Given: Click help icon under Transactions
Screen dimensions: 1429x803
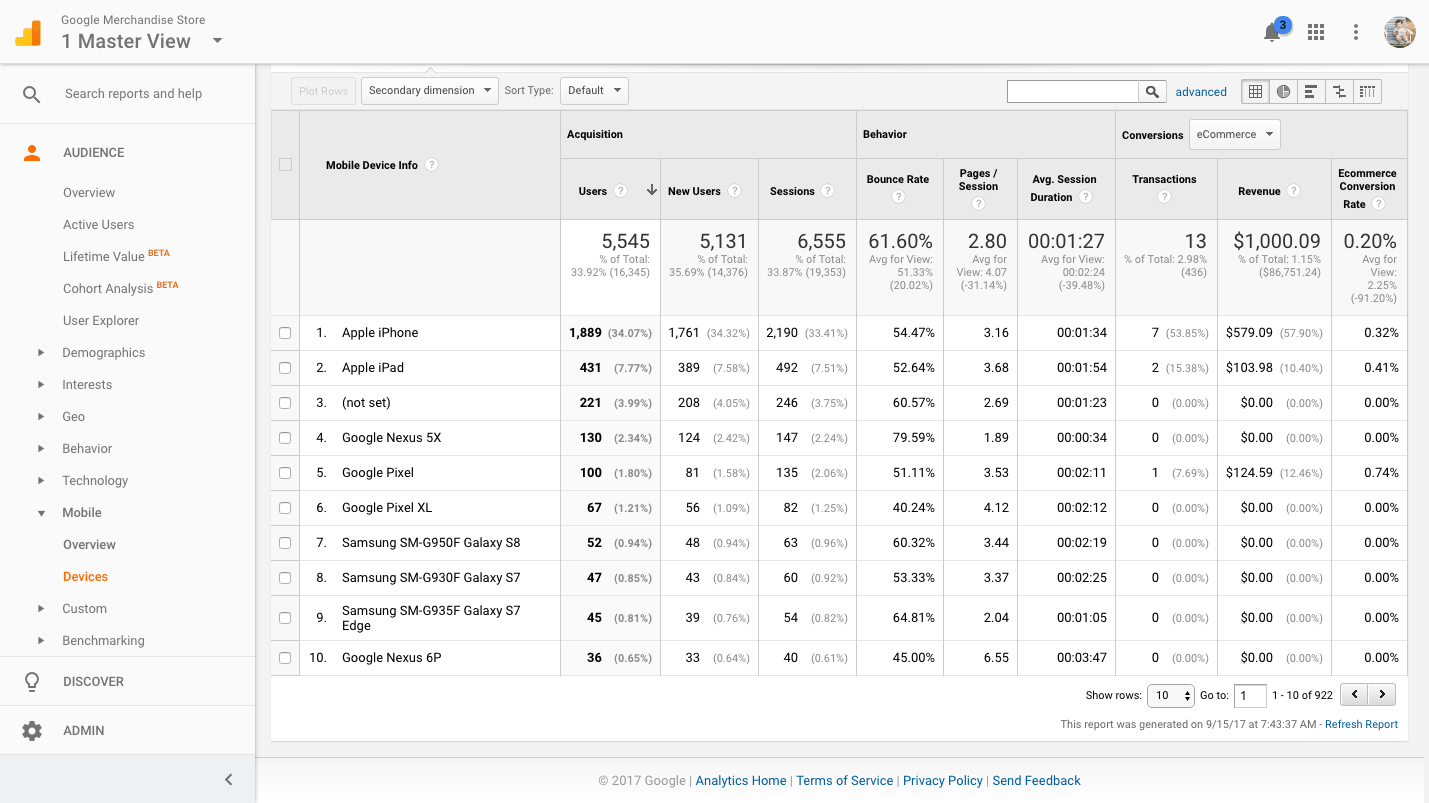Looking at the screenshot, I should pos(1164,198).
